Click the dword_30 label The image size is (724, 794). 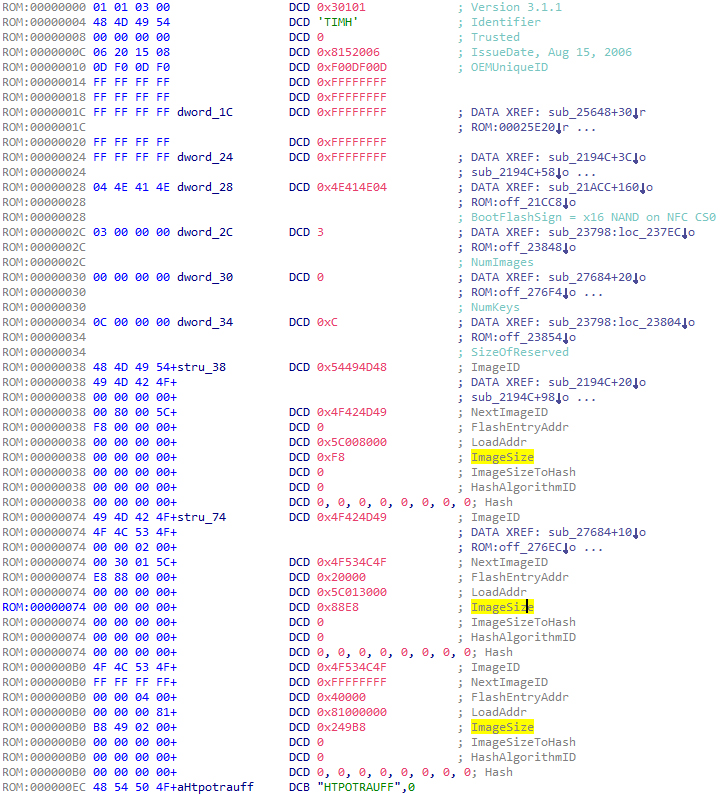tap(205, 277)
